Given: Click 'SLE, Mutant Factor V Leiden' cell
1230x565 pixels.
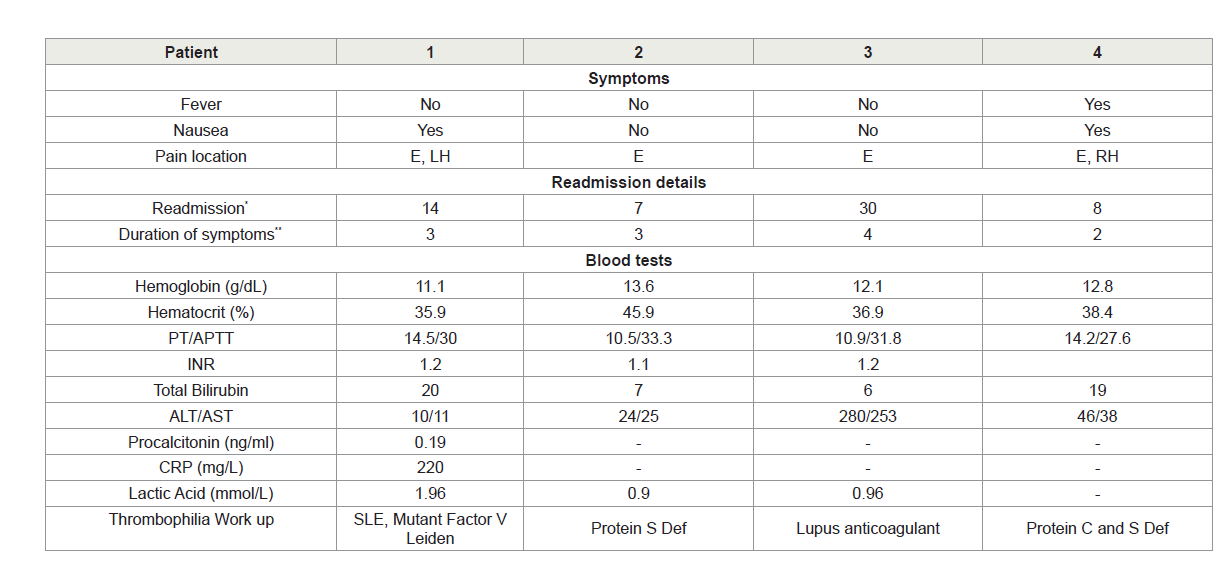Looking at the screenshot, I should pyautogui.click(x=430, y=528).
